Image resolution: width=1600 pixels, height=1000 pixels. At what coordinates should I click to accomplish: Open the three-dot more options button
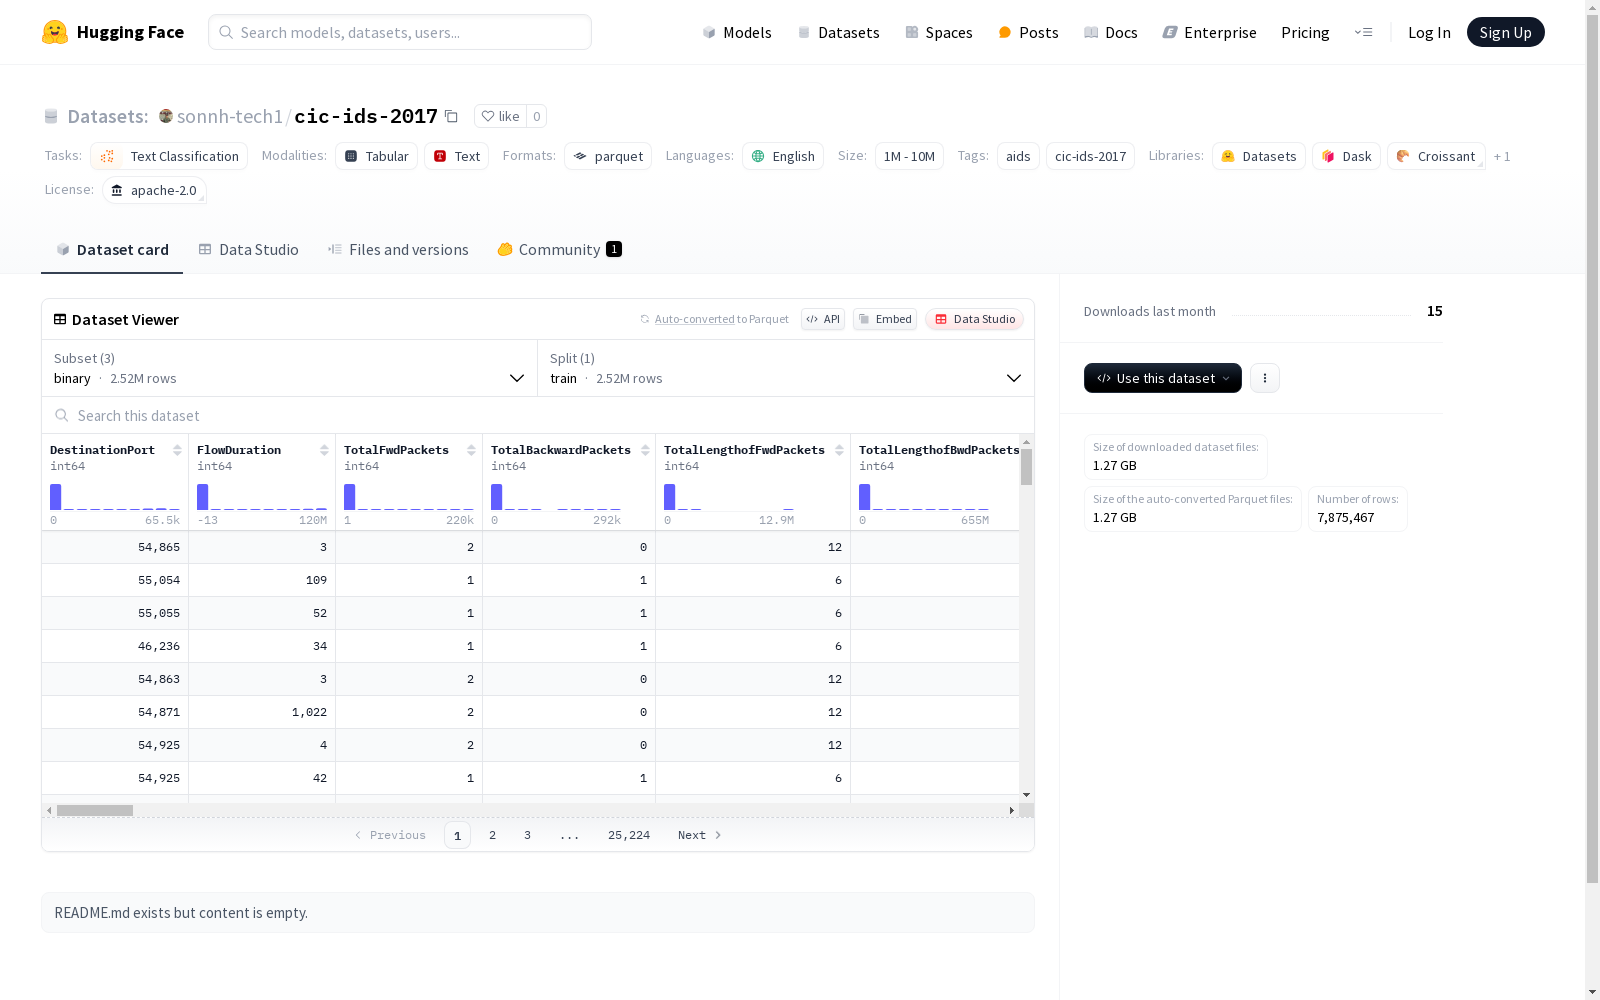click(1265, 378)
